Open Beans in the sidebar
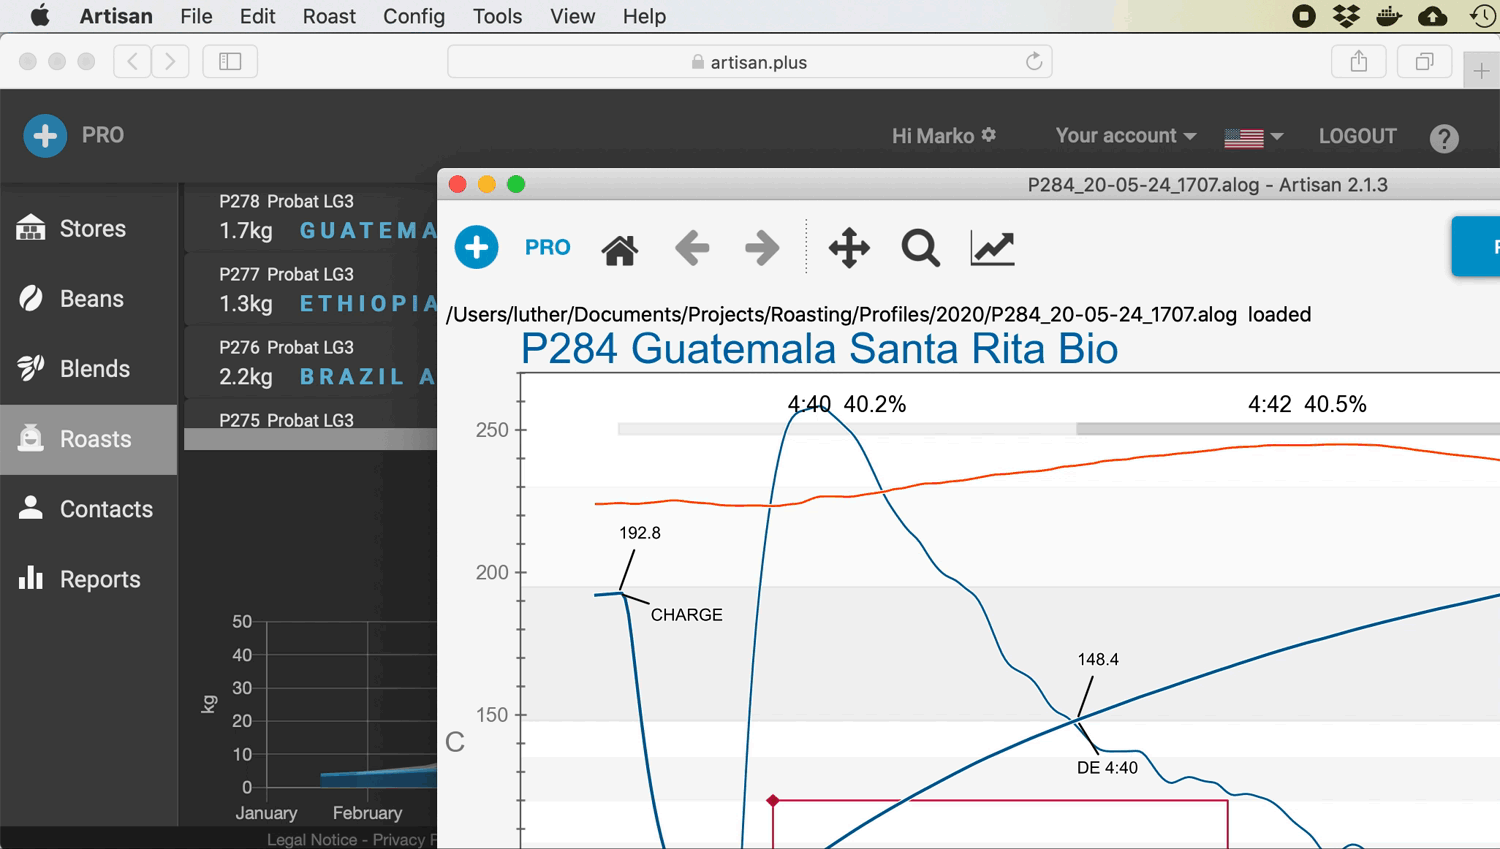 point(89,298)
